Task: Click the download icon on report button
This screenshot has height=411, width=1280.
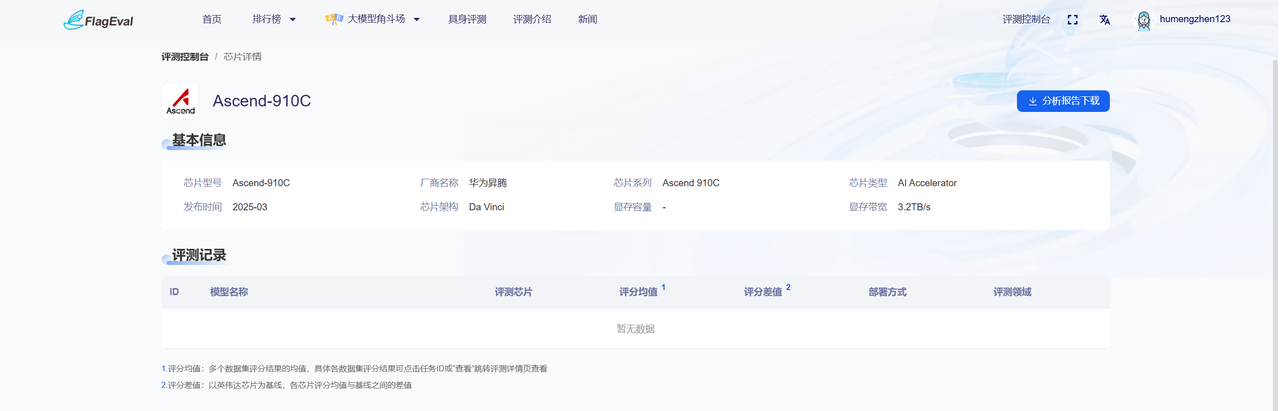Action: click(x=1032, y=101)
